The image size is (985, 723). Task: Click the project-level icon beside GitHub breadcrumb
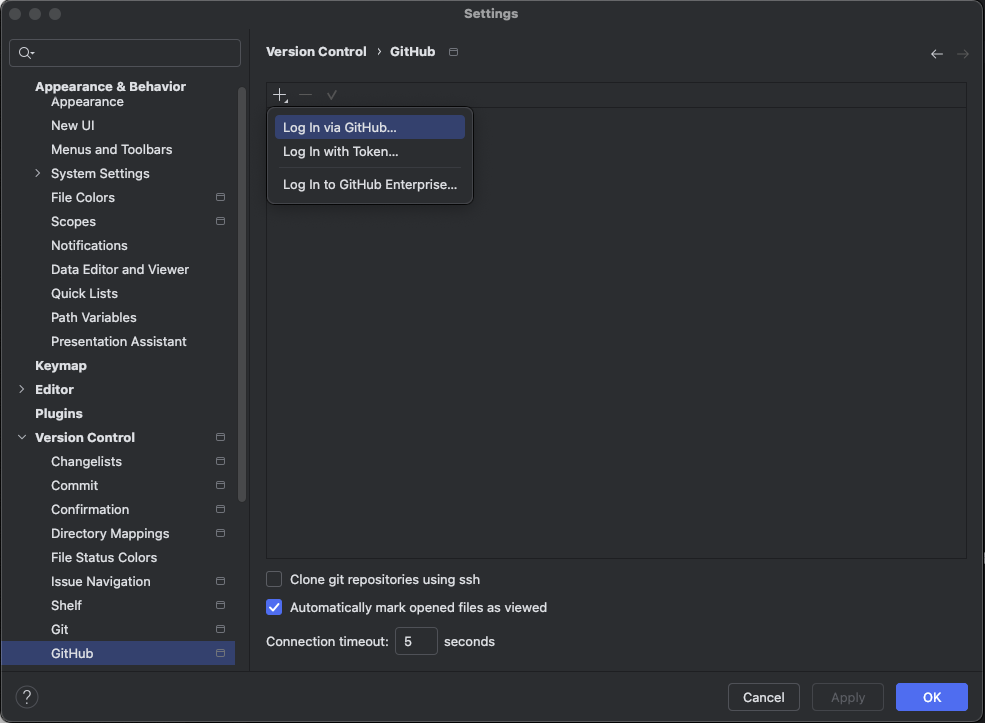[453, 52]
